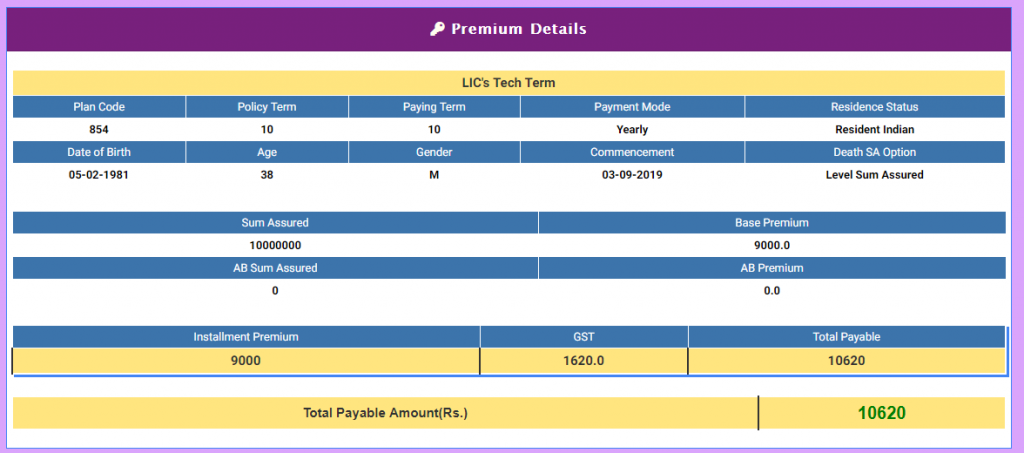Click the LIC's Tech Term title row
This screenshot has width=1024, height=453.
(509, 83)
